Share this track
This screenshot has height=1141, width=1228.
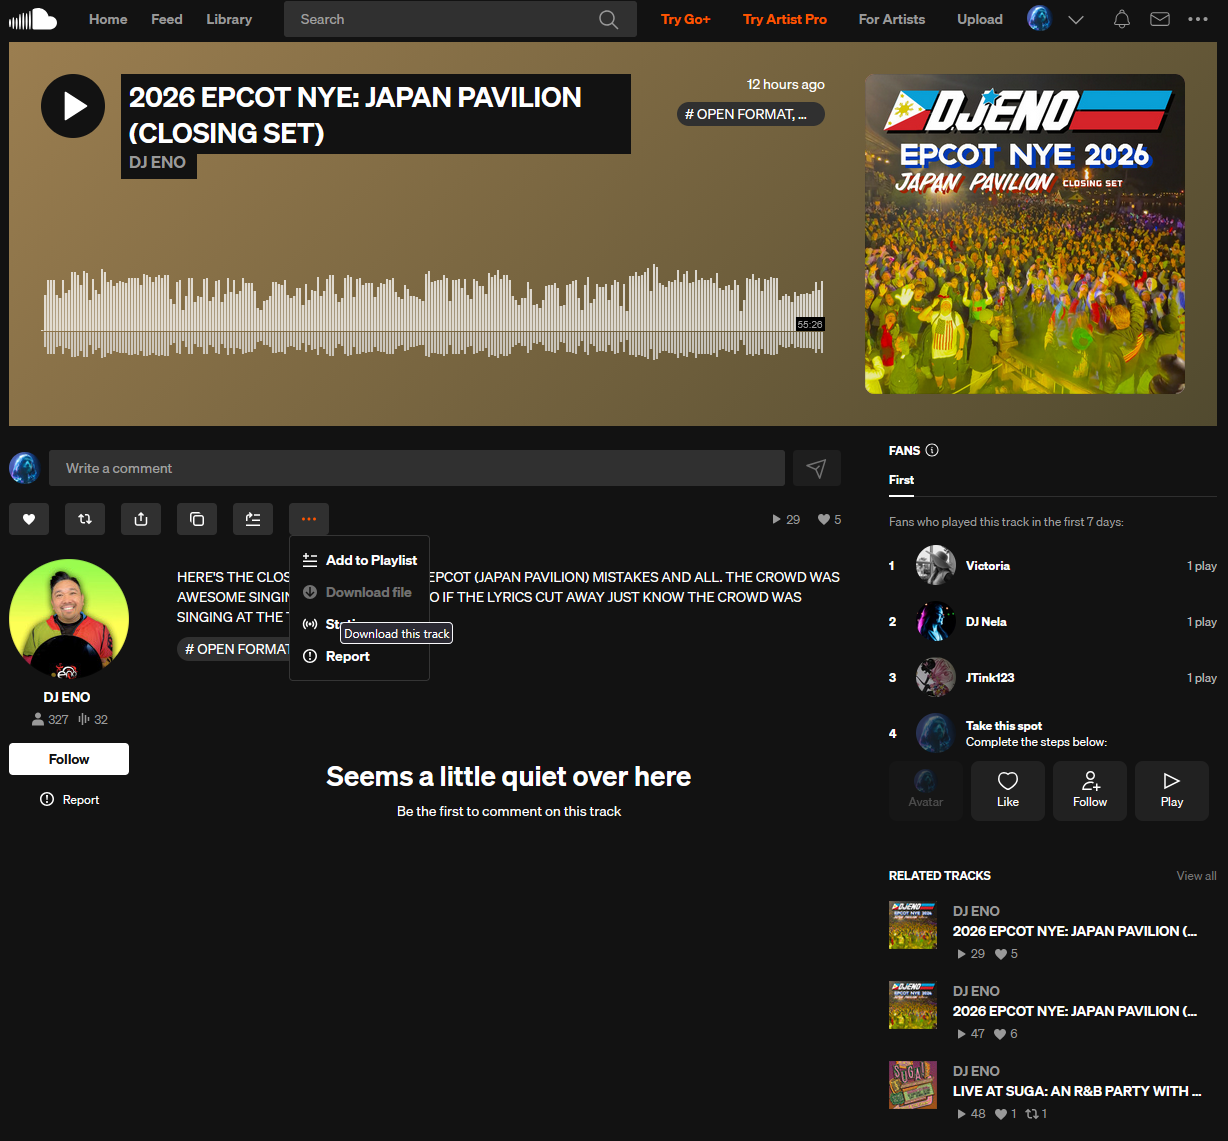tap(141, 519)
